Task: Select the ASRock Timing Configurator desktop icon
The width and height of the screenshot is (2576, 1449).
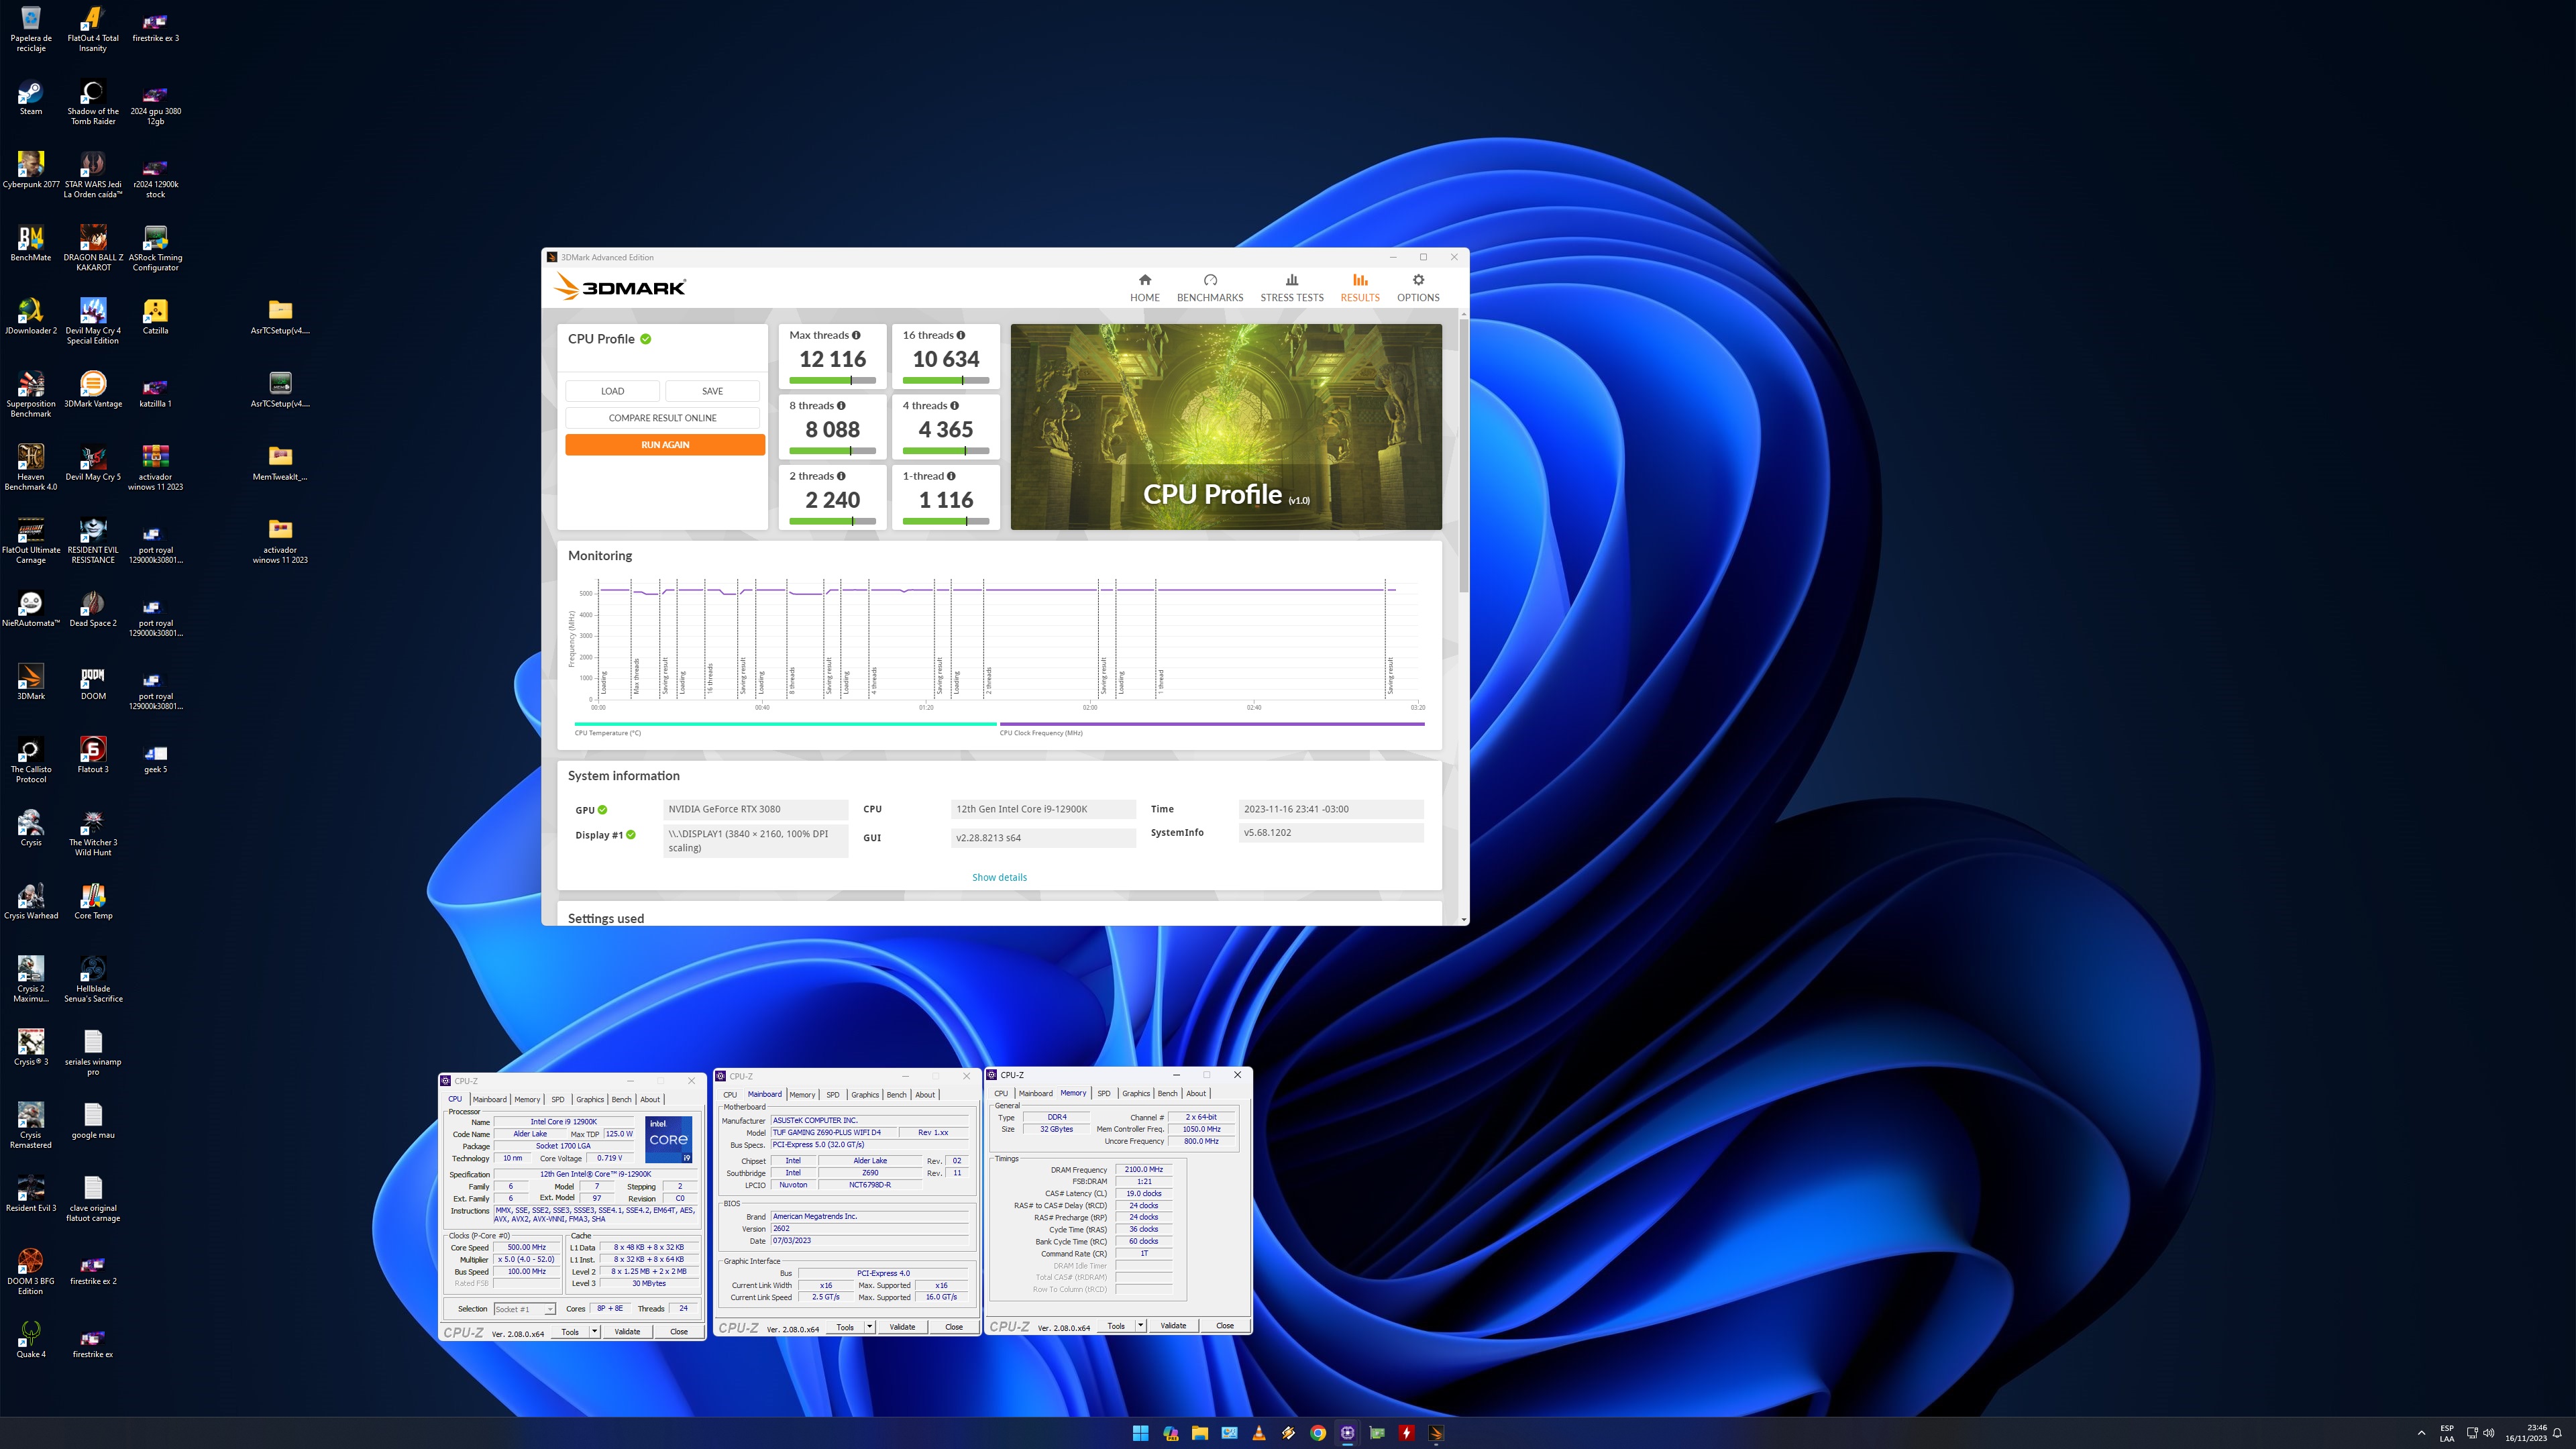Action: pyautogui.click(x=155, y=248)
